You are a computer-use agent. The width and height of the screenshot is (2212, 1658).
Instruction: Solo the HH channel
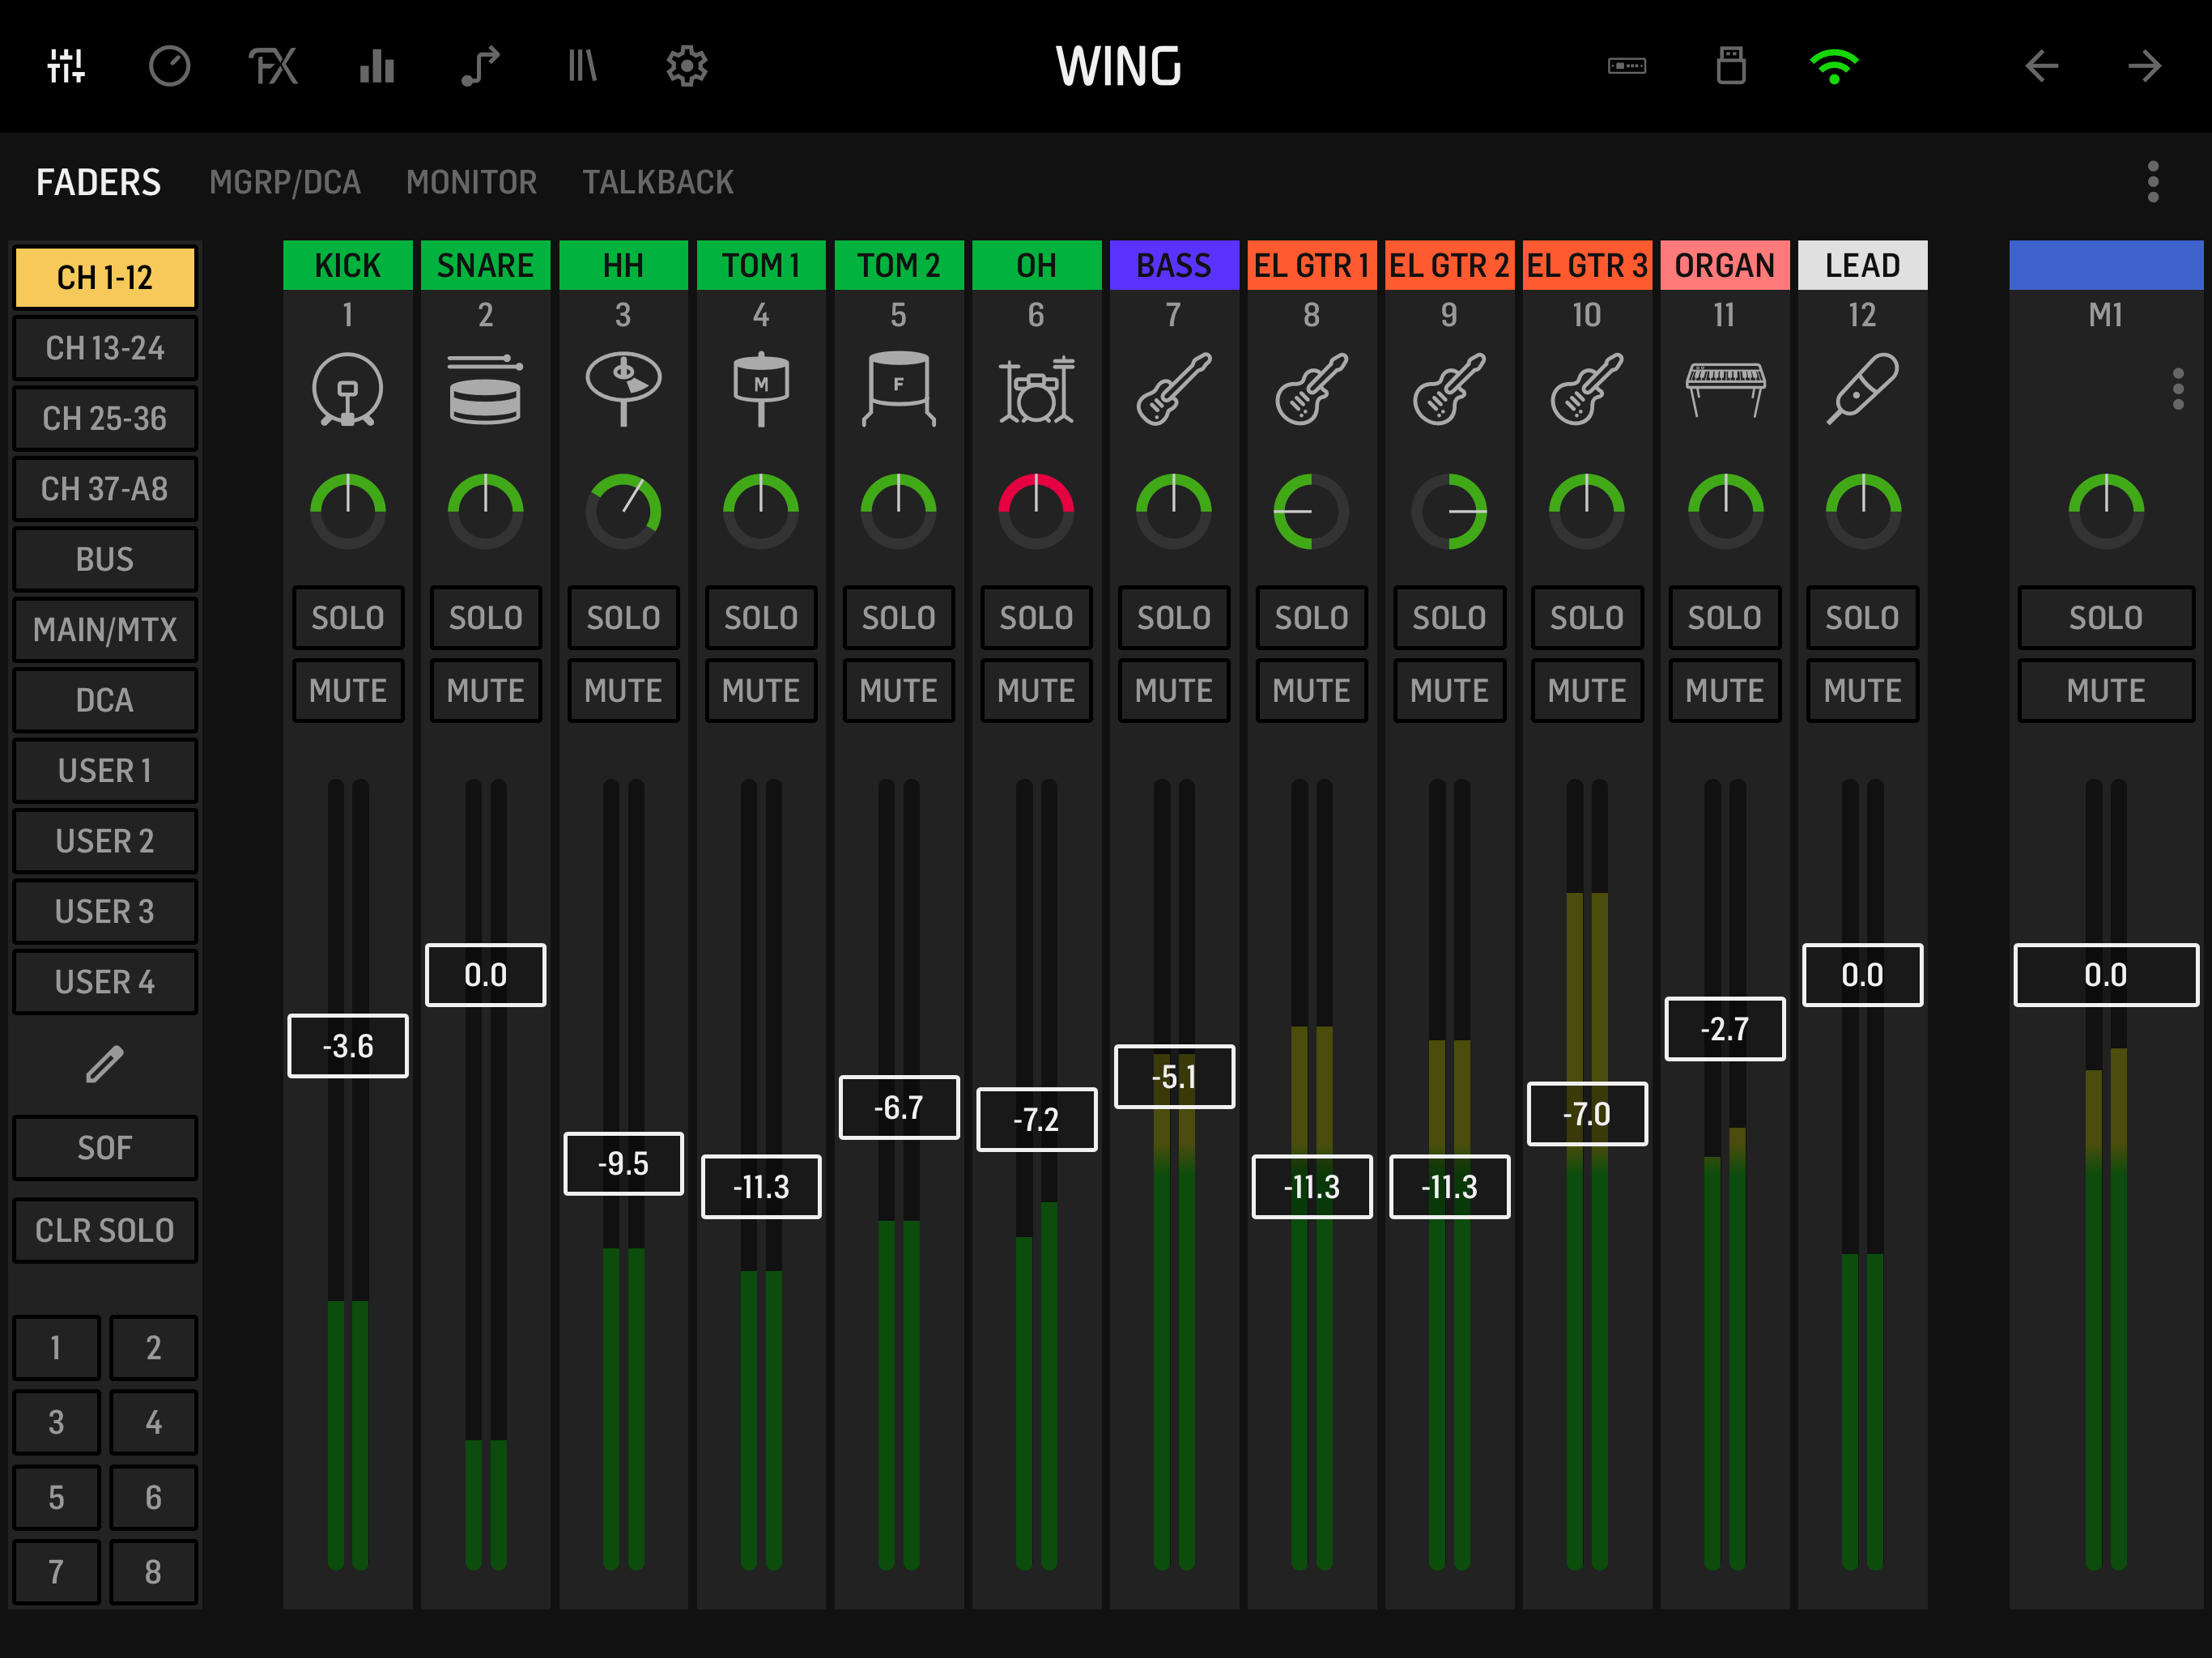pyautogui.click(x=623, y=618)
